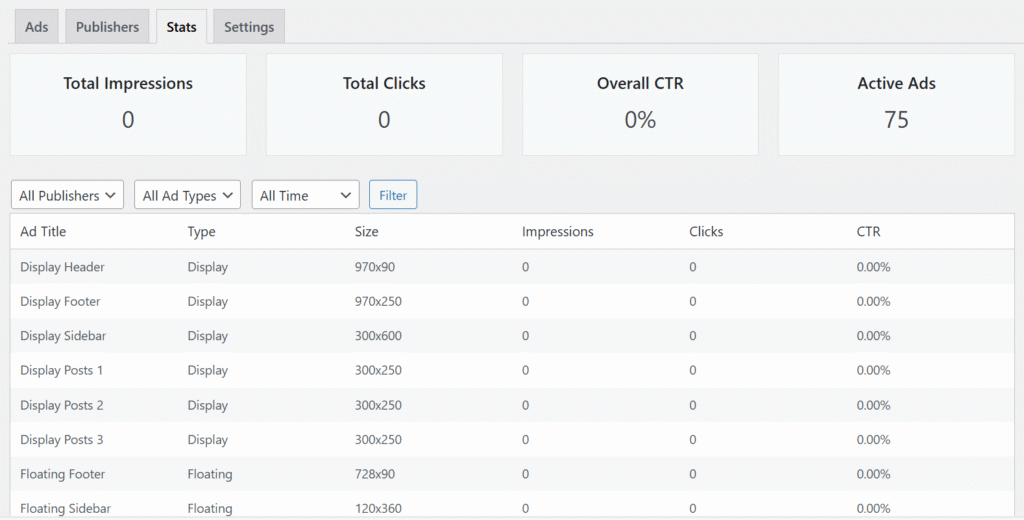
Task: Click the Clicks column header
Action: [x=706, y=231]
